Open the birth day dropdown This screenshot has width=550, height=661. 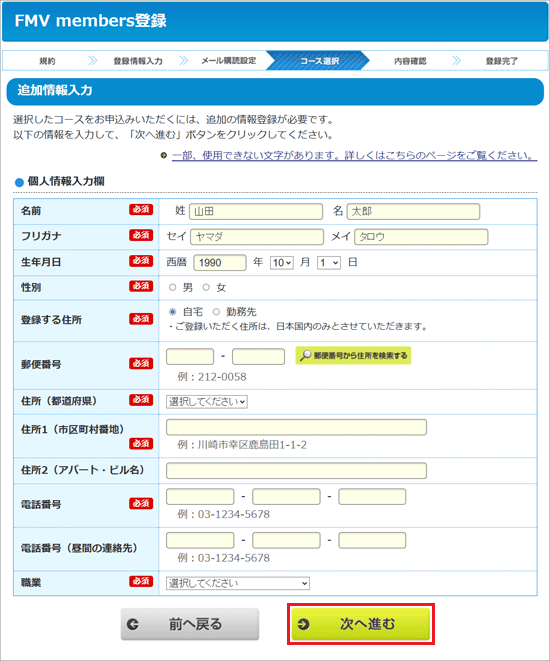coord(329,263)
